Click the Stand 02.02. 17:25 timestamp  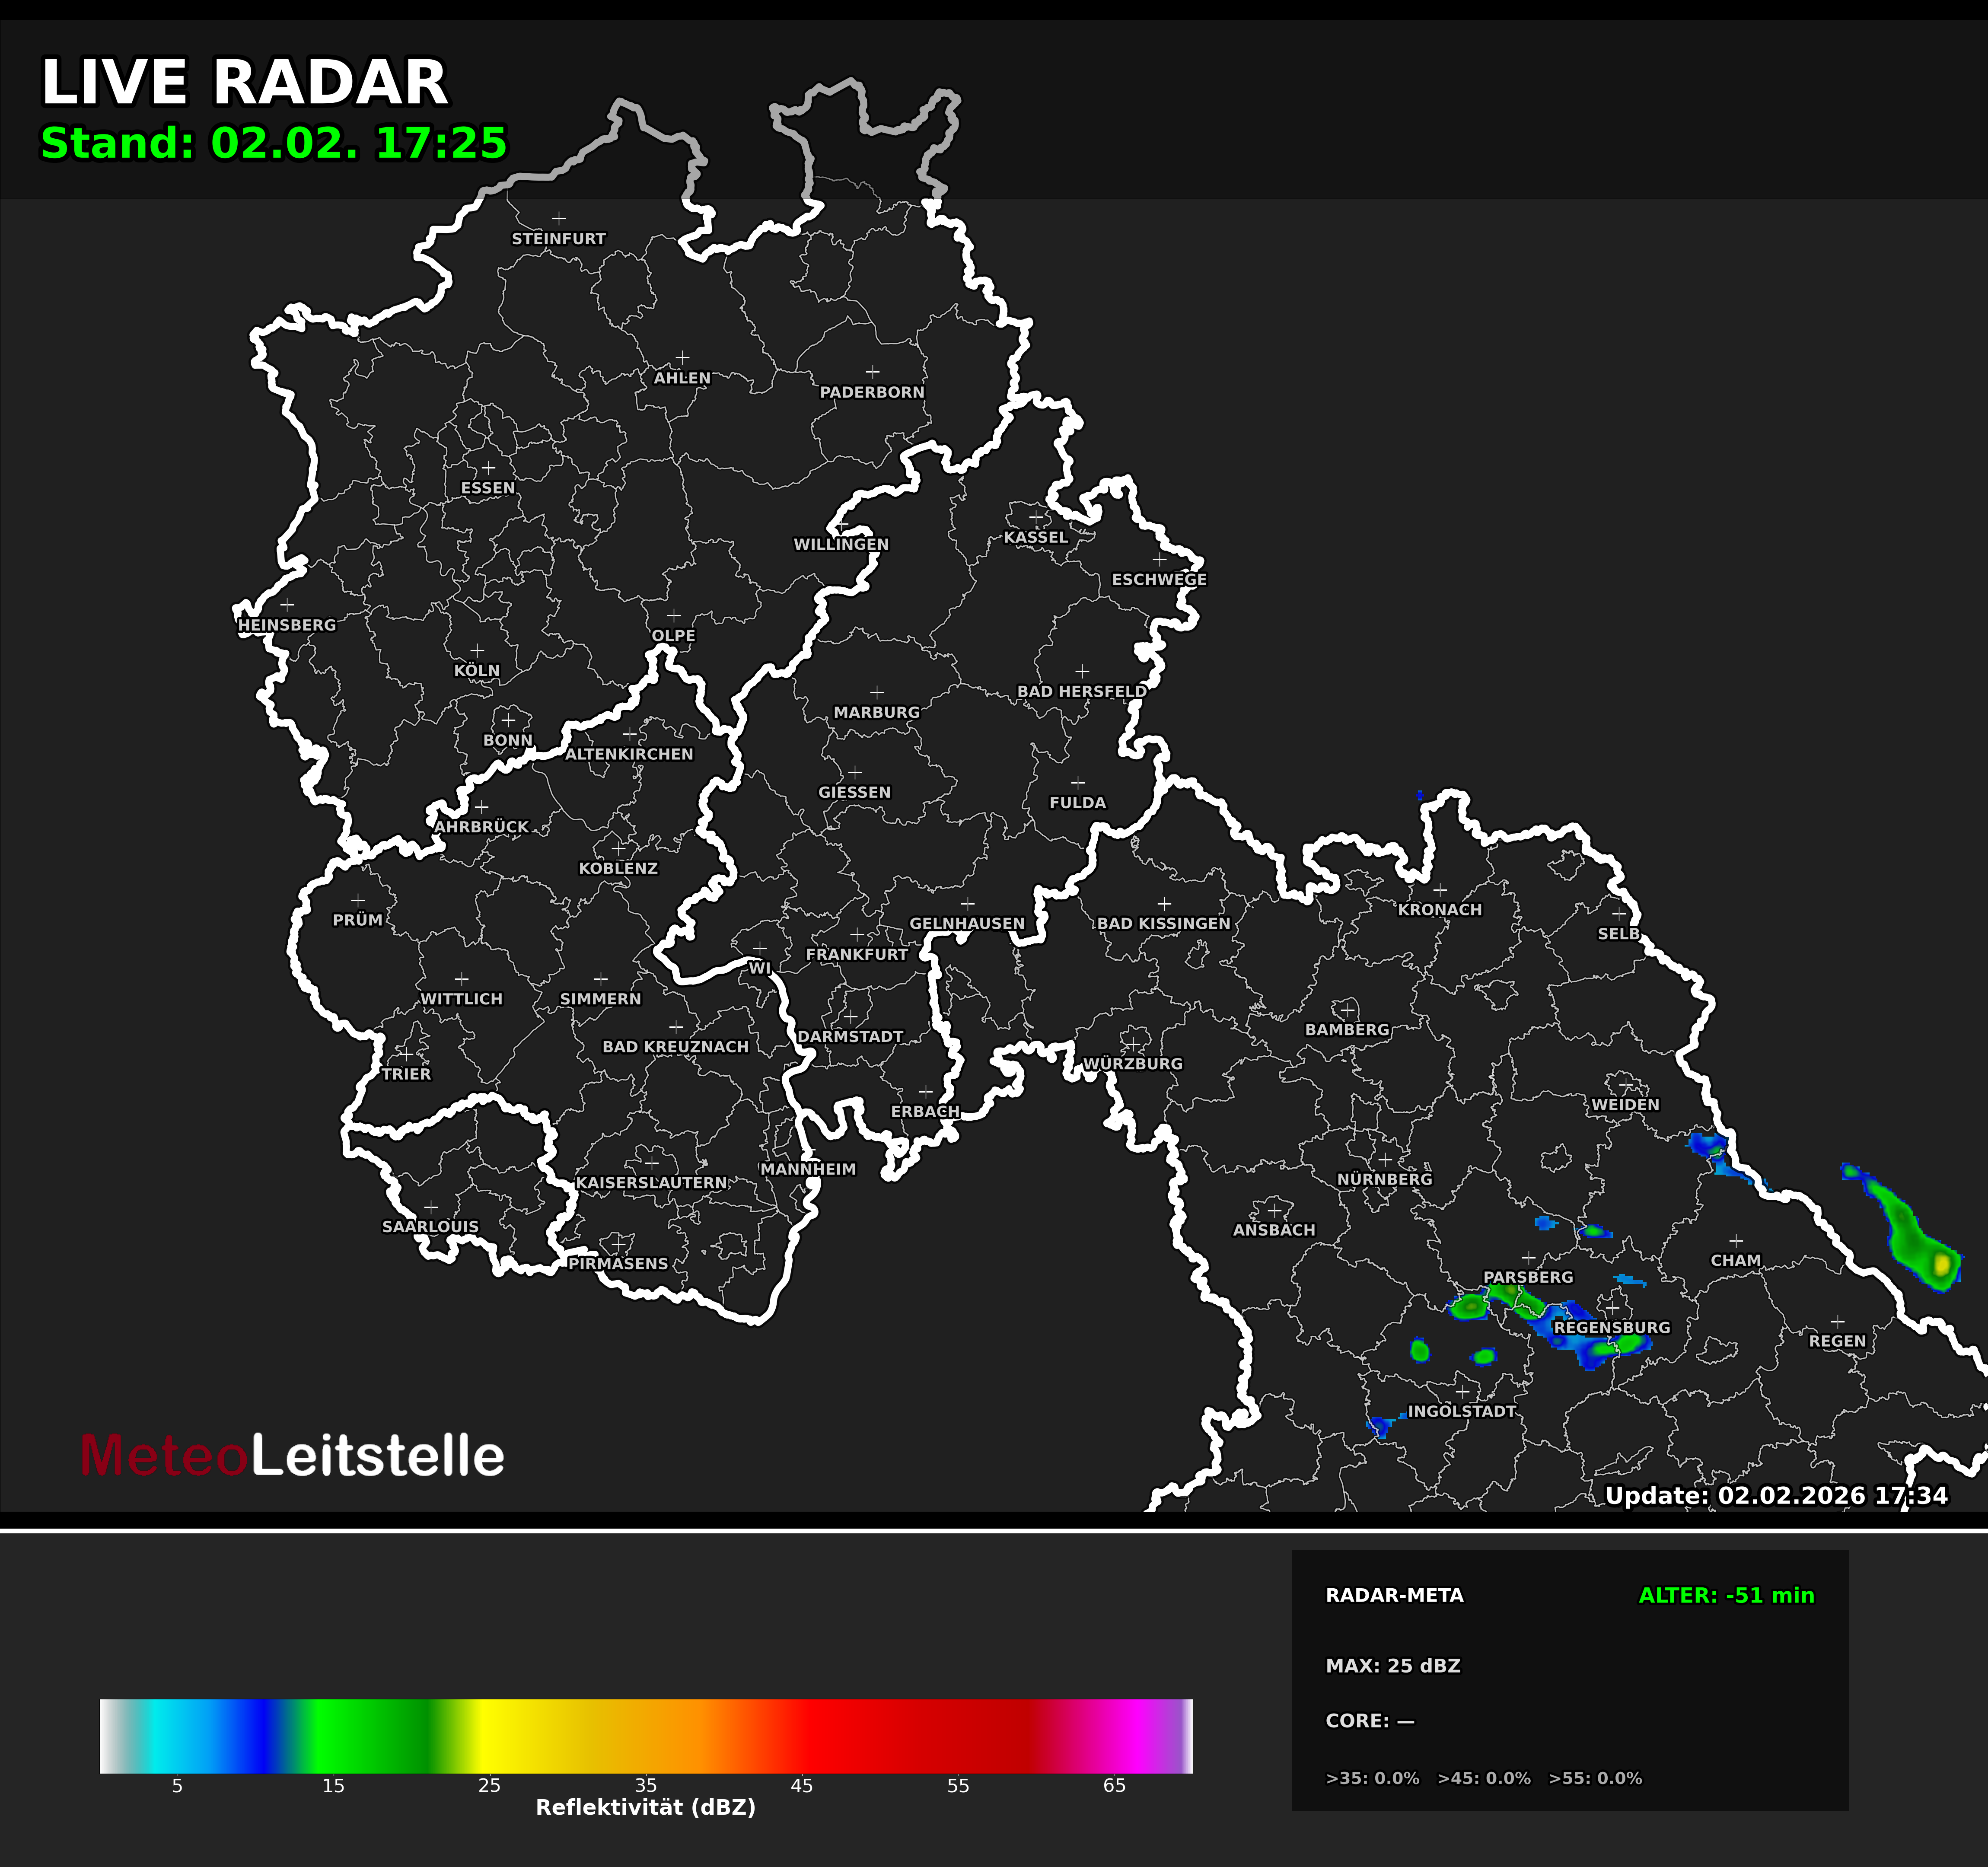[x=273, y=143]
